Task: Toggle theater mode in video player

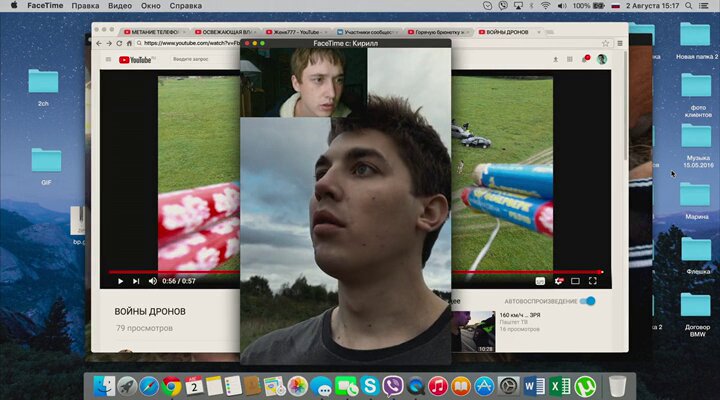Action: click(x=575, y=281)
